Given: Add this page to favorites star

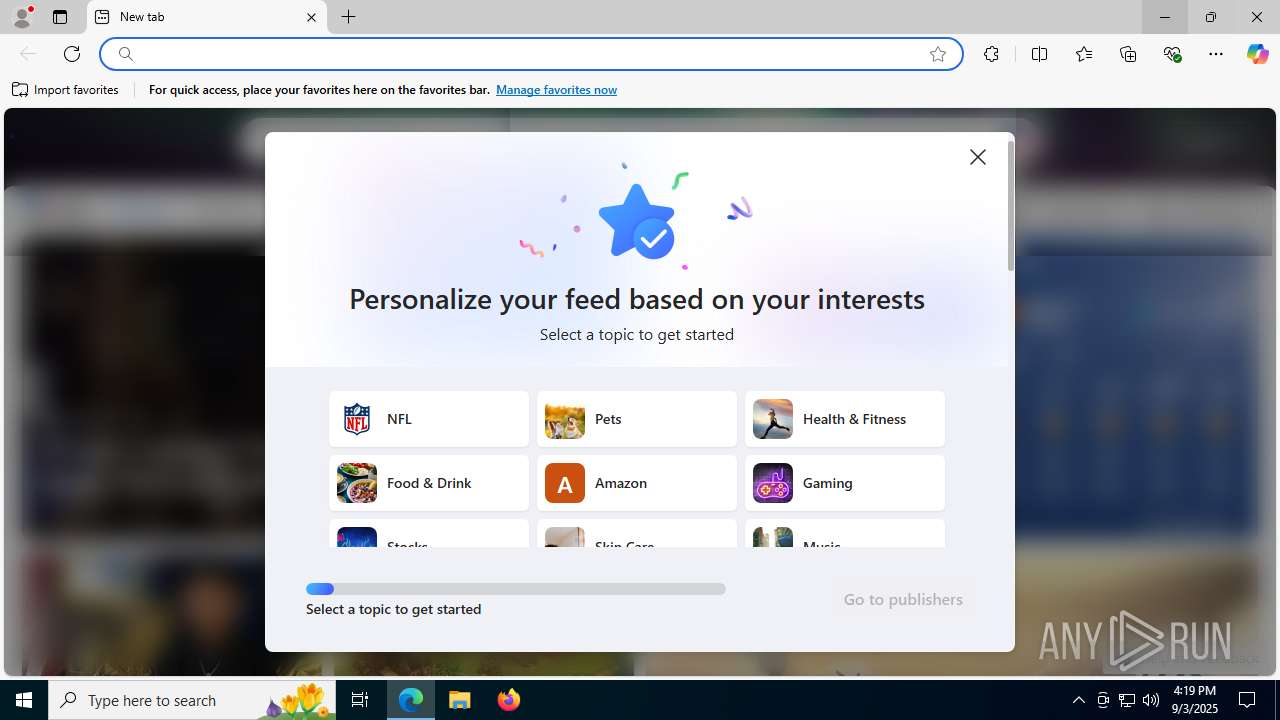Looking at the screenshot, I should click(937, 54).
